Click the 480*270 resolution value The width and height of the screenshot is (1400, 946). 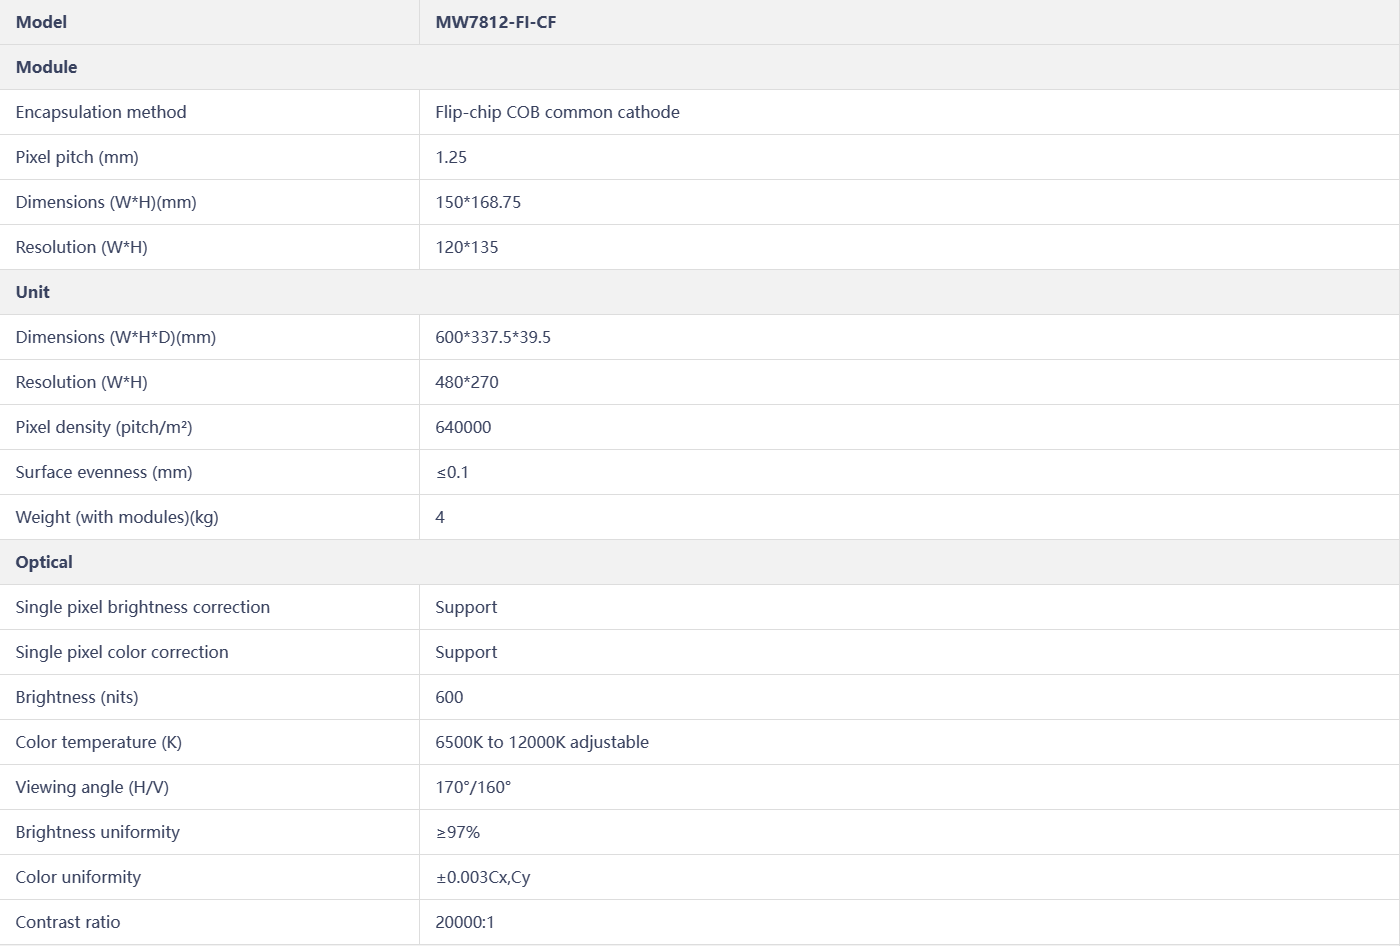point(466,382)
